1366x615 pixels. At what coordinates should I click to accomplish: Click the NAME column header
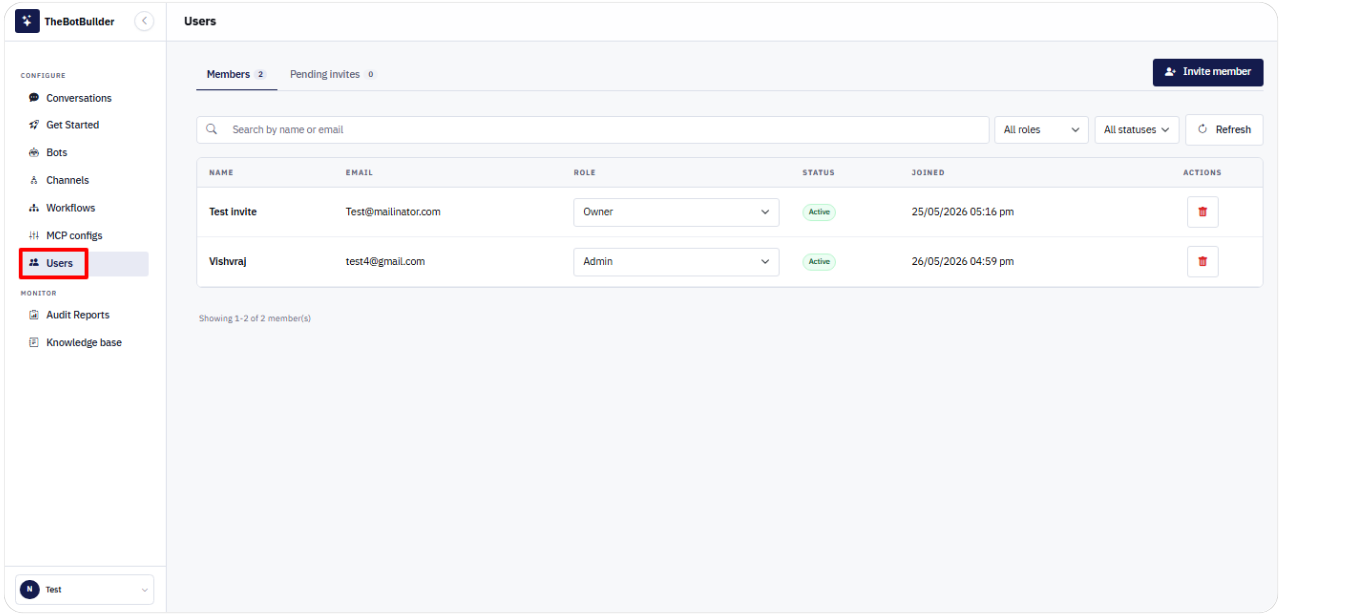(221, 172)
